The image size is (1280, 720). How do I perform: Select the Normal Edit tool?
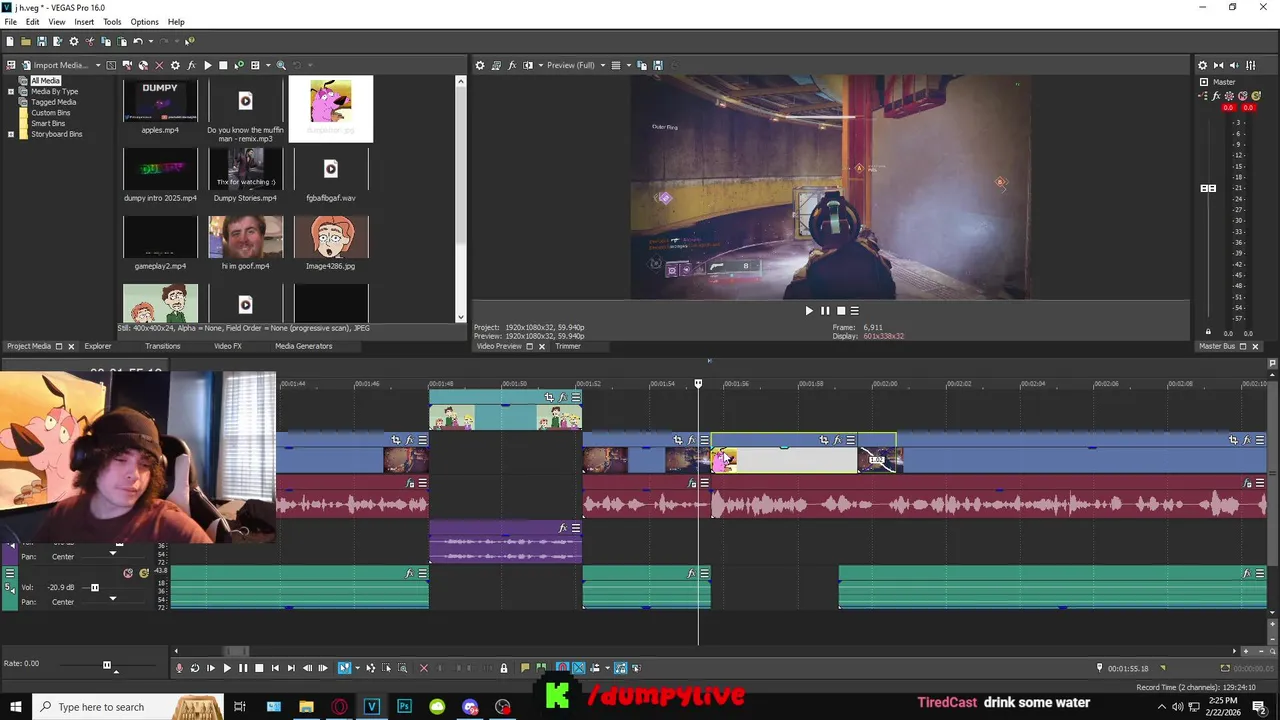click(x=343, y=668)
